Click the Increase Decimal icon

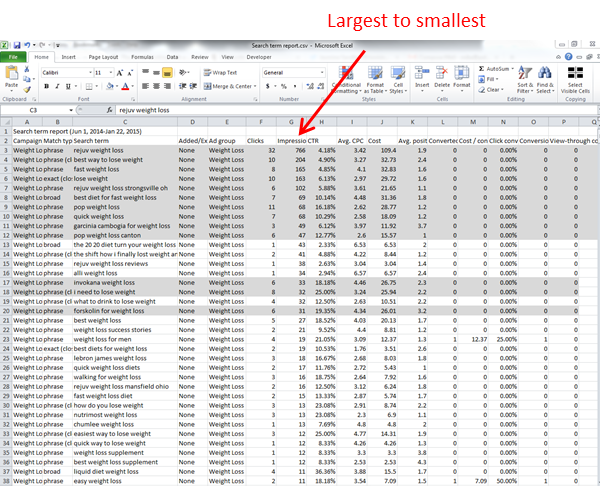click(310, 86)
